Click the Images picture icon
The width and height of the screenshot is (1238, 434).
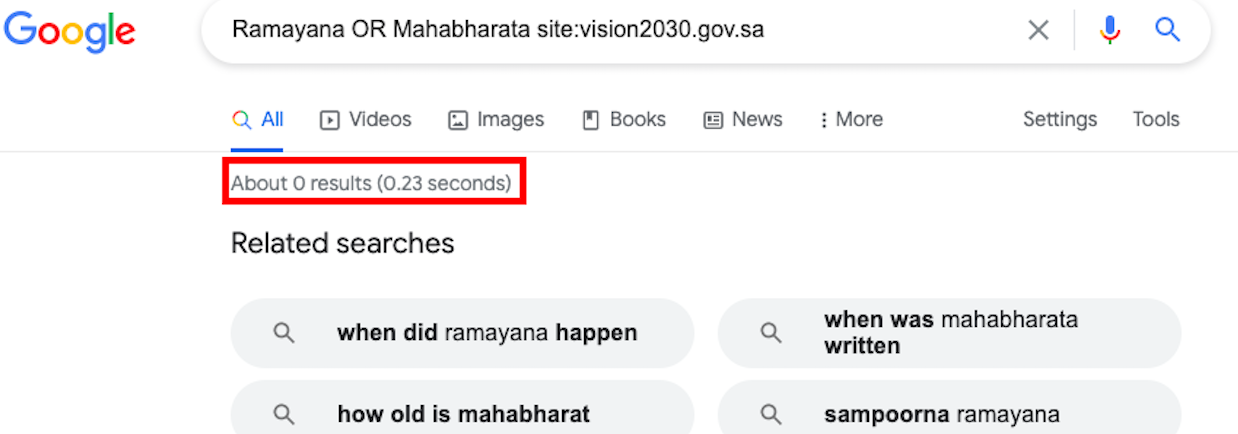(x=457, y=120)
